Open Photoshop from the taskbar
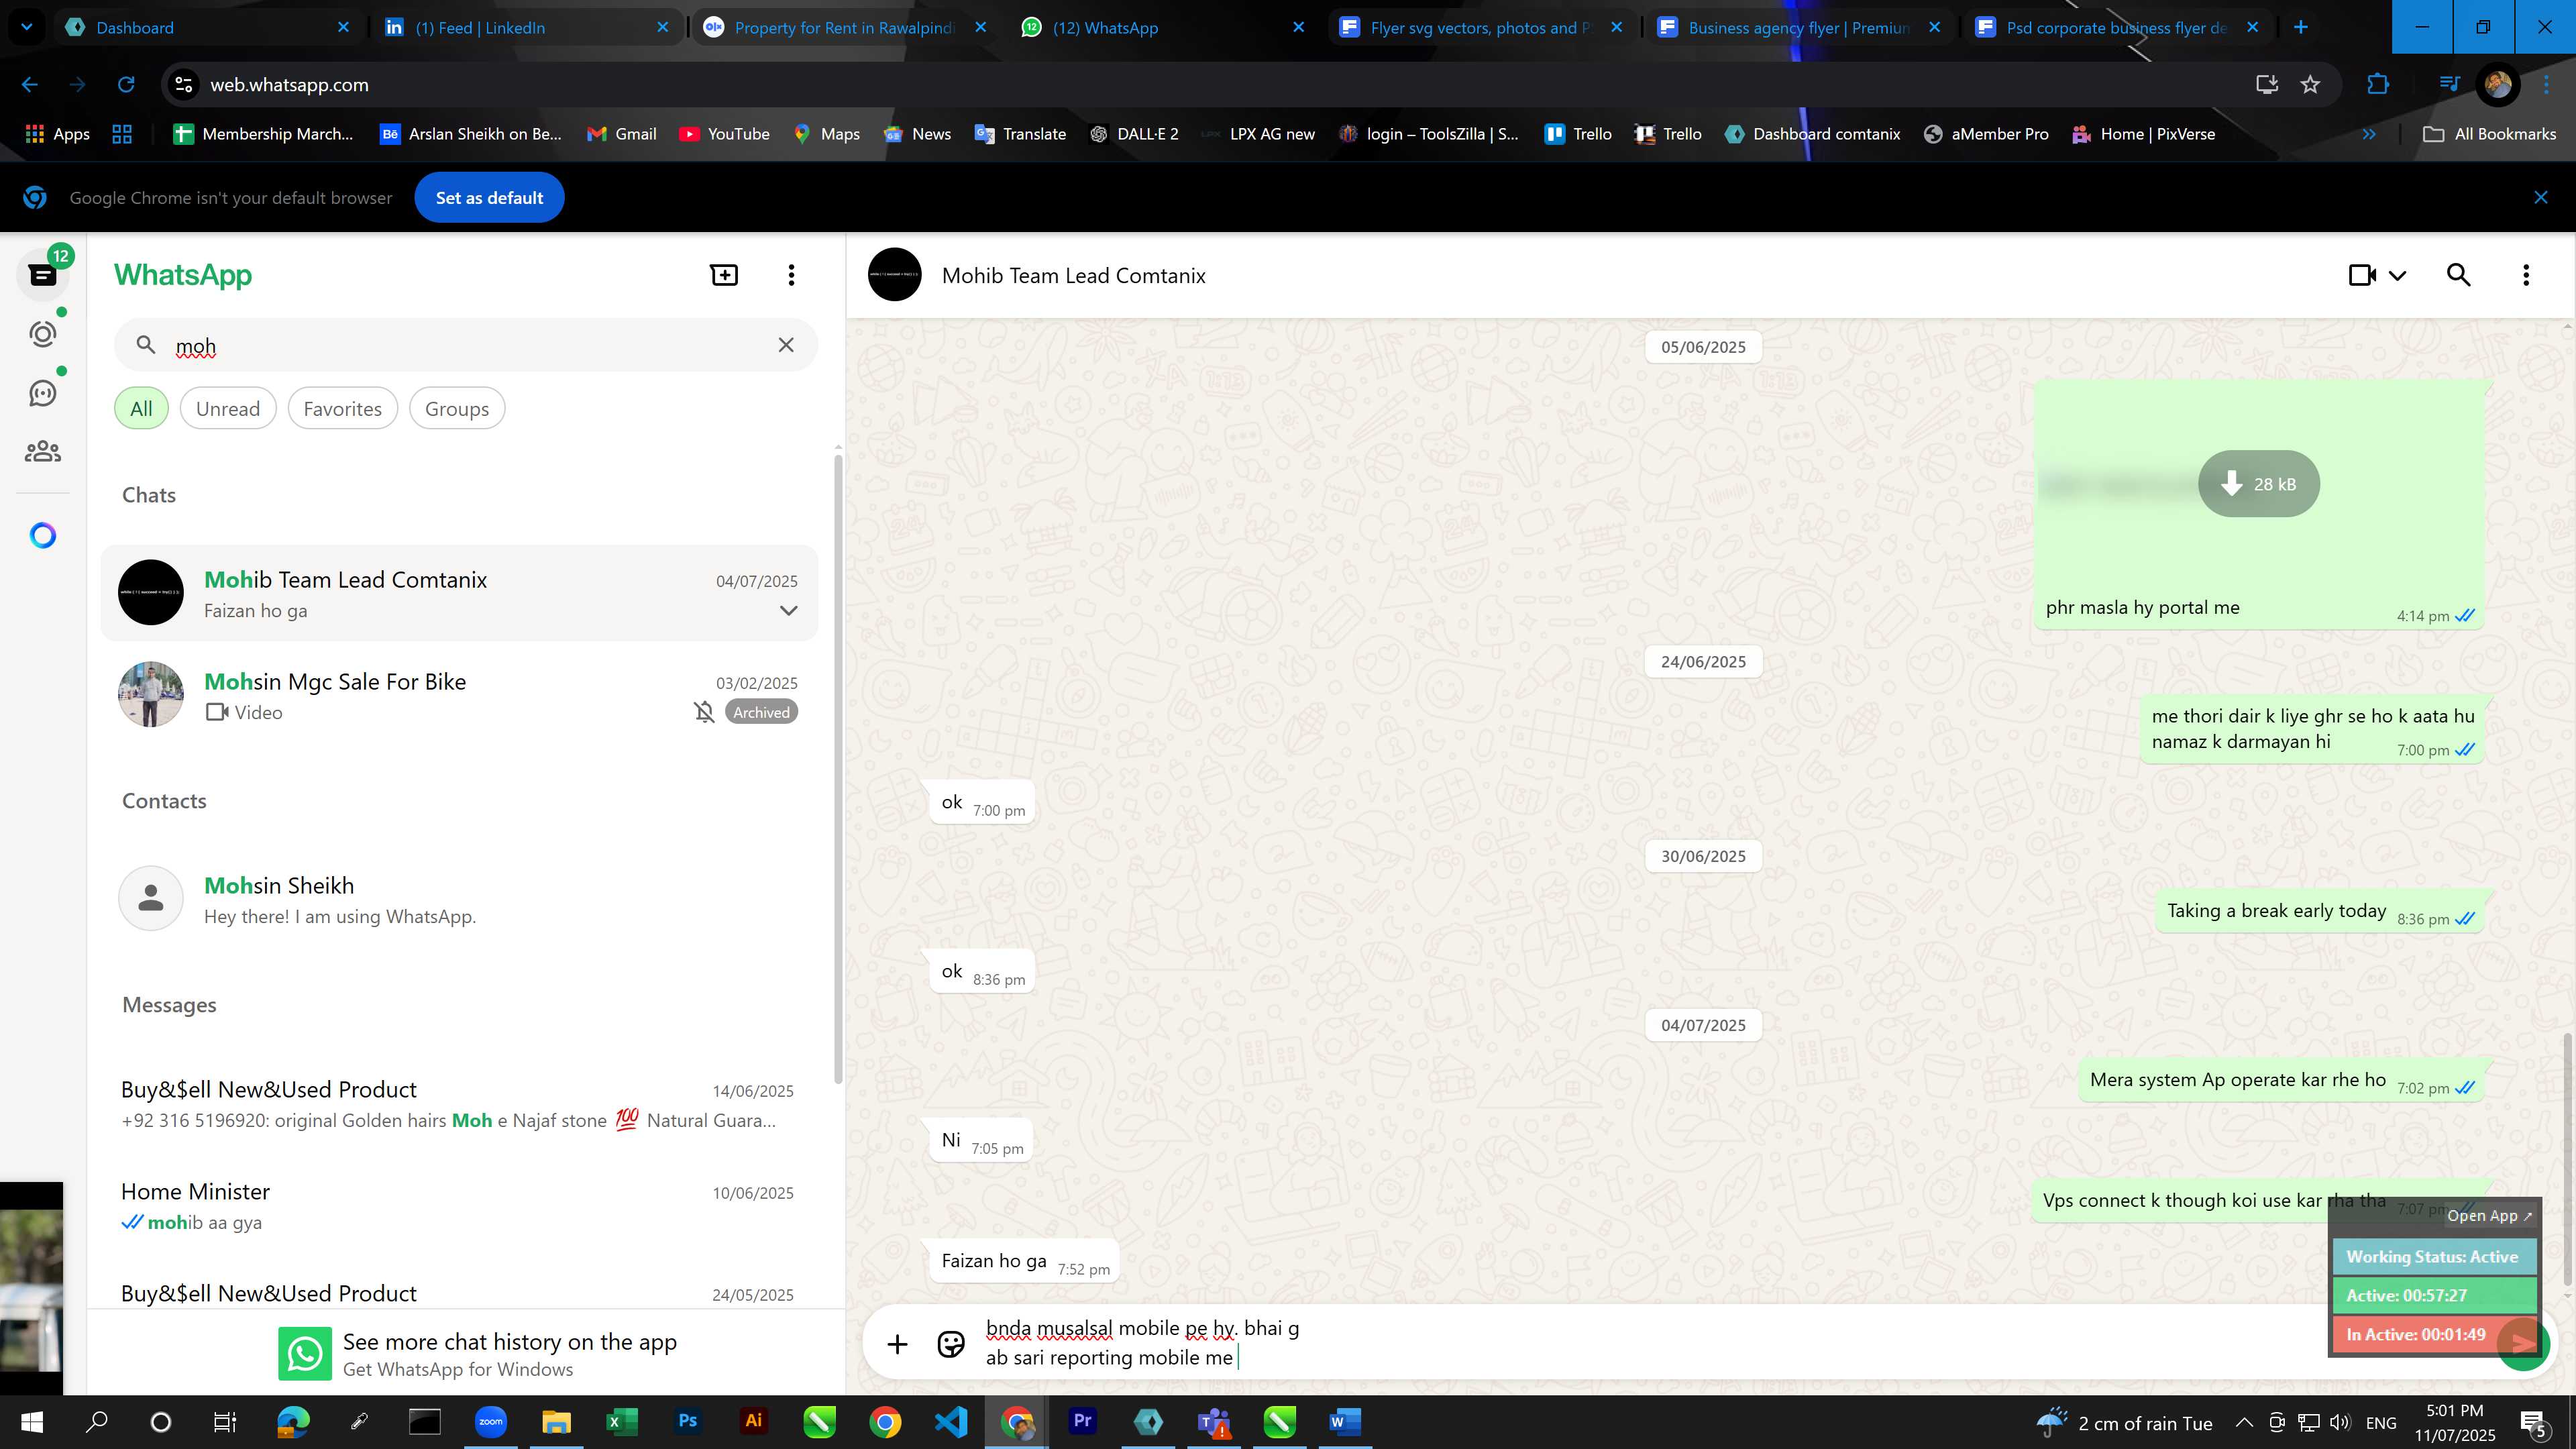The image size is (2576, 1449). pyautogui.click(x=687, y=1421)
